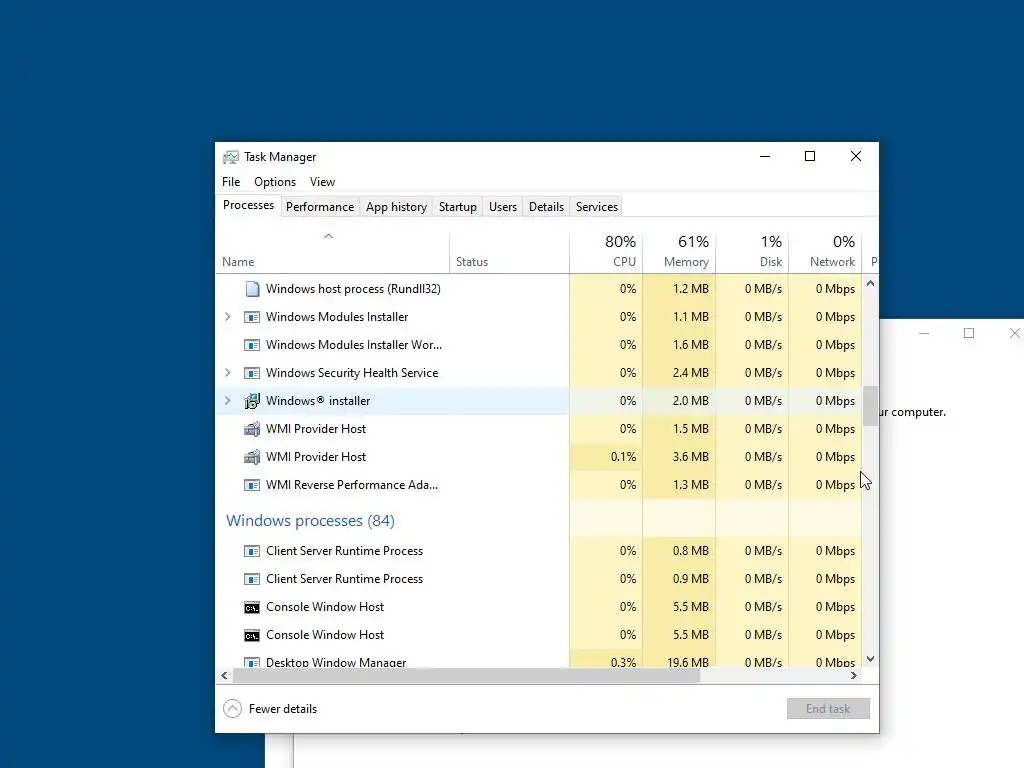
Task: Select the Desktop Window Manager row
Action: click(539, 660)
